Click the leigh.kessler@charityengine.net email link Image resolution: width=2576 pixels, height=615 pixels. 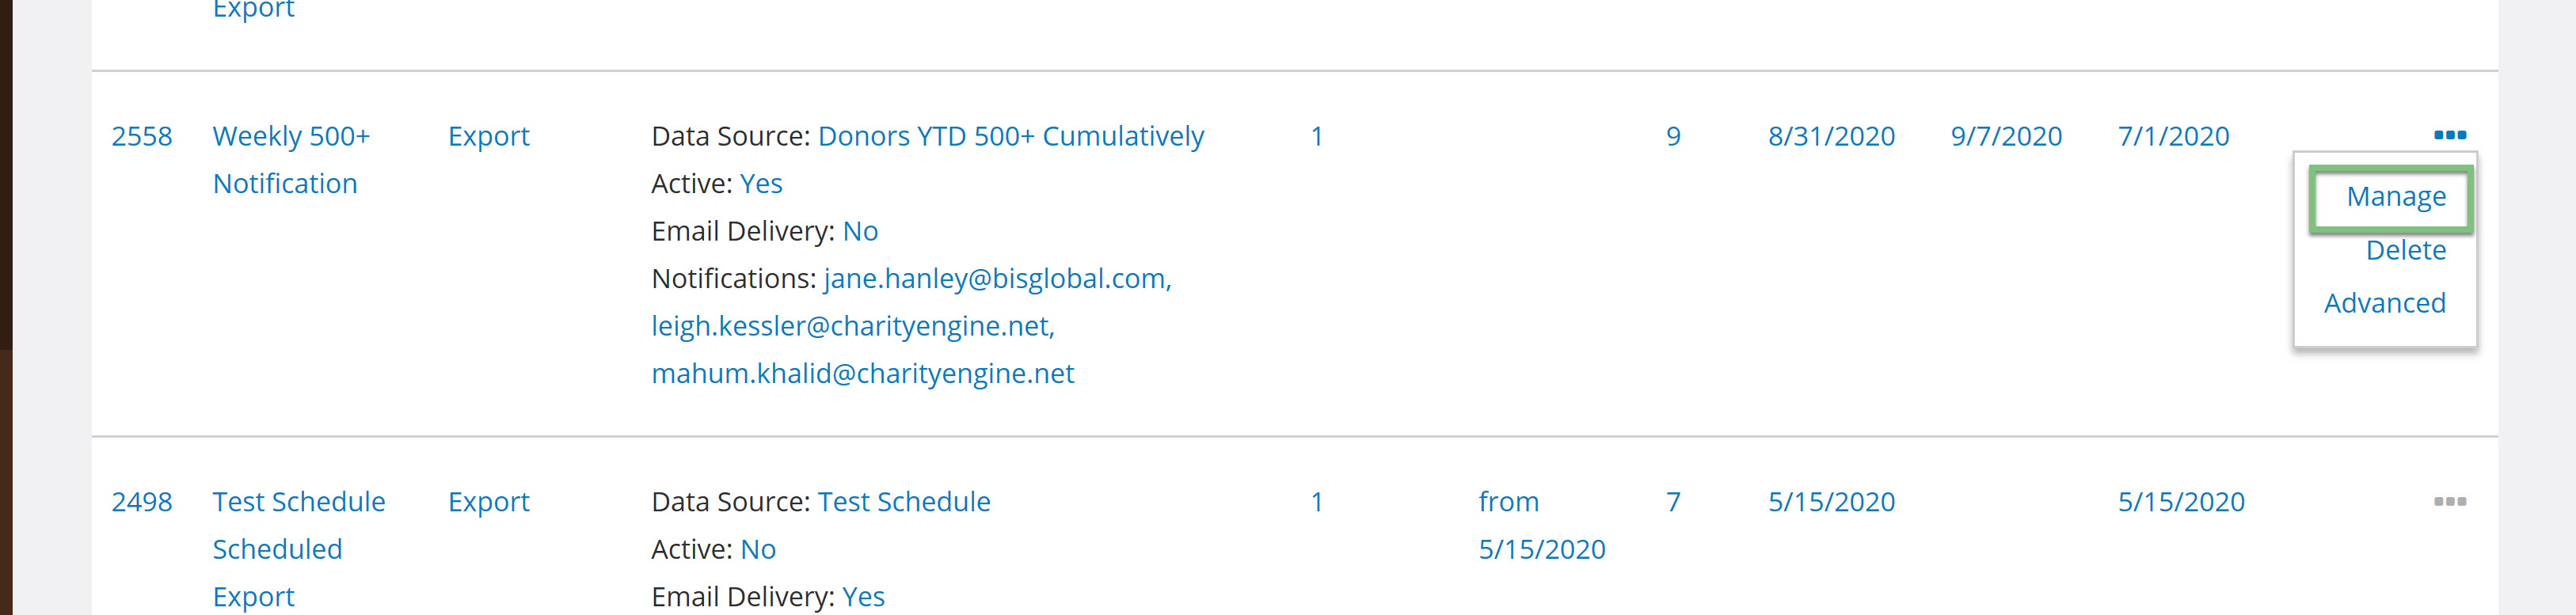(852, 326)
